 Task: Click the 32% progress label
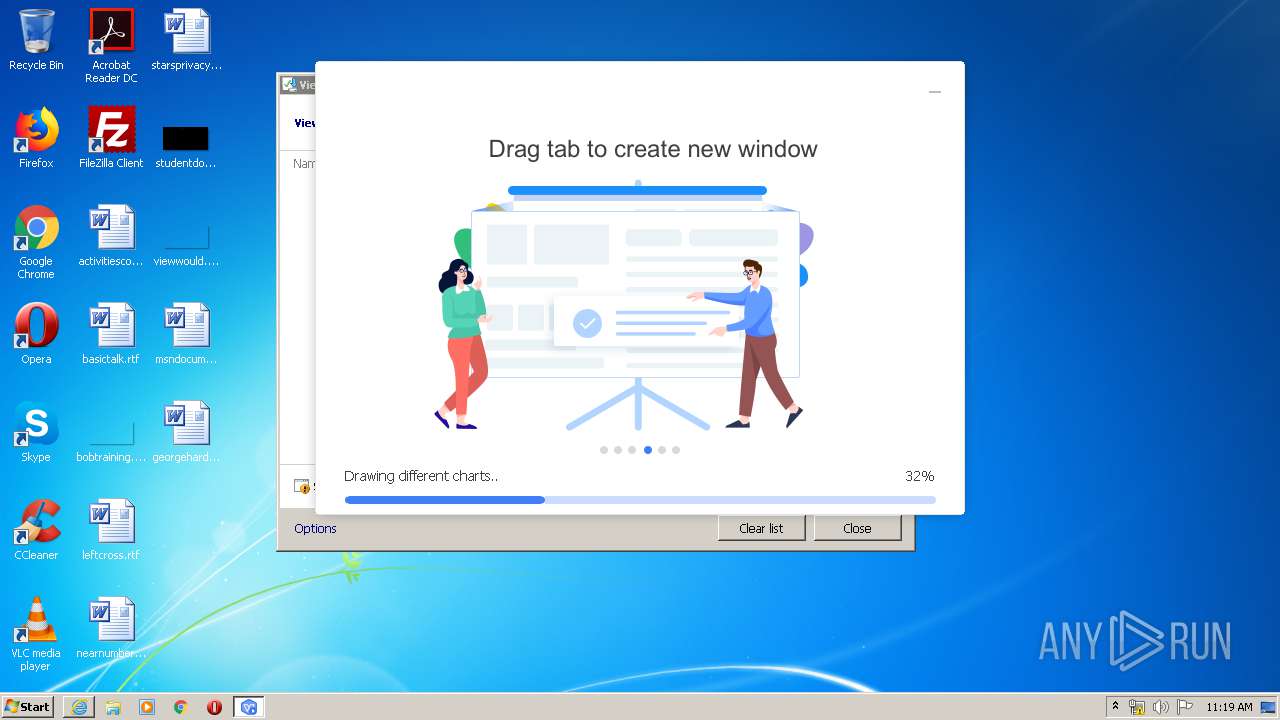tap(920, 476)
